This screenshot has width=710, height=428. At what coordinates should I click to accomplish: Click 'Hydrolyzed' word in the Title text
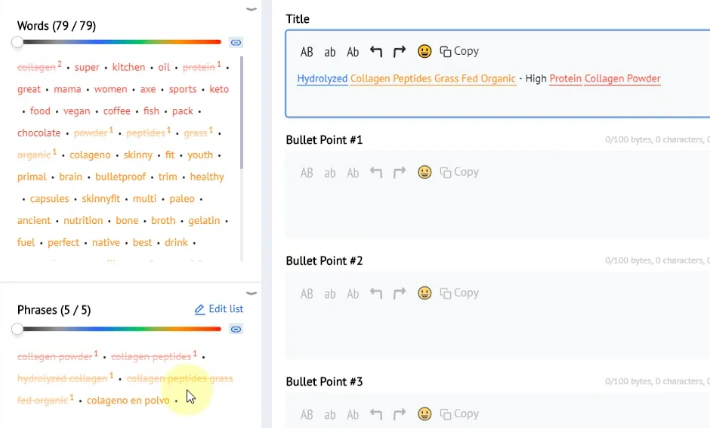(x=322, y=79)
